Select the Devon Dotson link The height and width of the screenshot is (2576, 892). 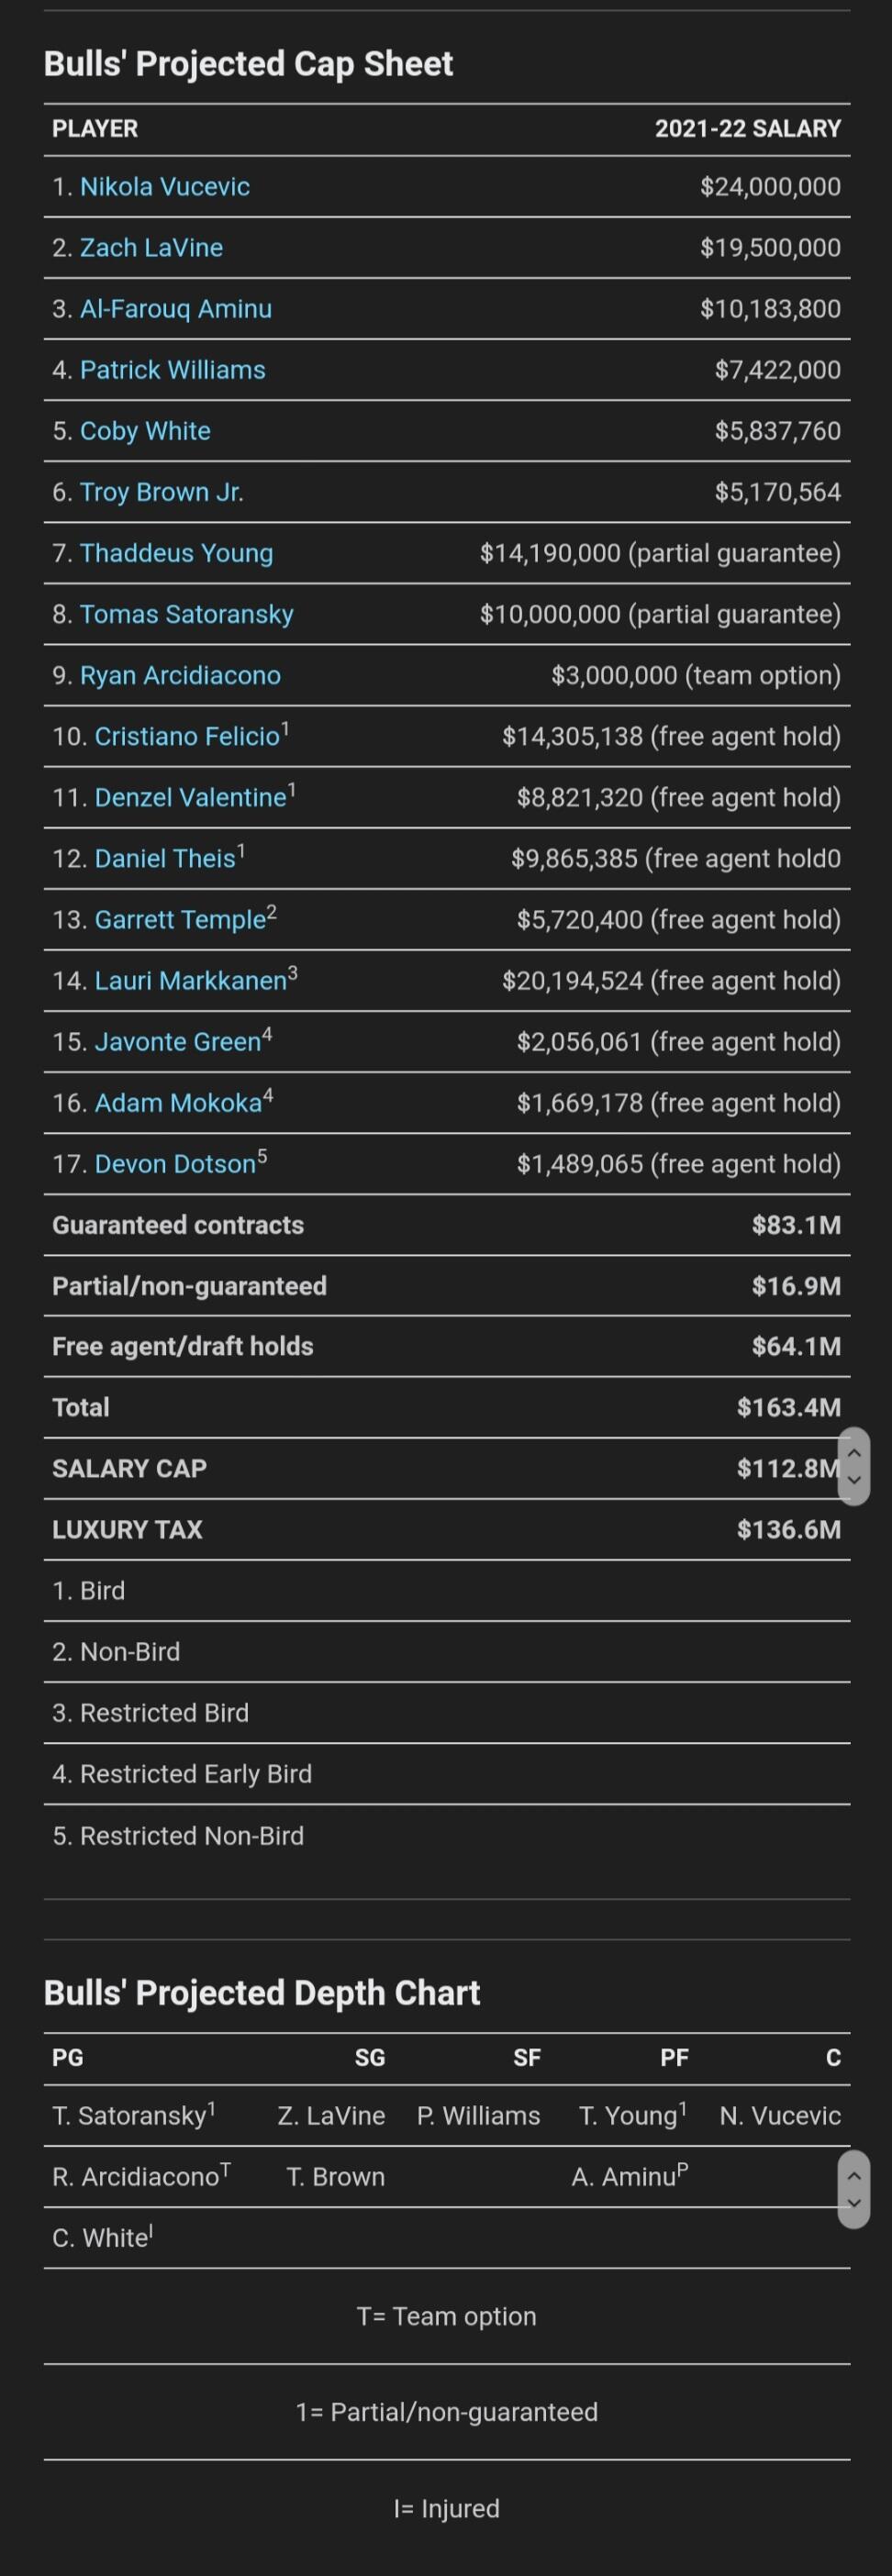click(175, 1164)
